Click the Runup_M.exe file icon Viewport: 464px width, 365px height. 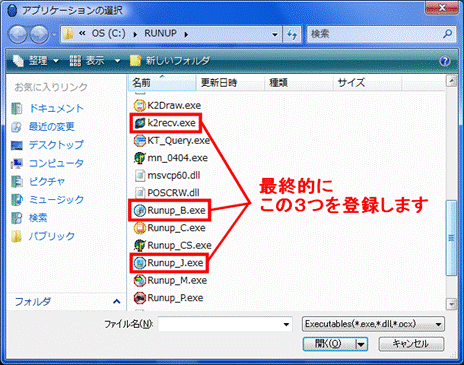click(x=140, y=281)
